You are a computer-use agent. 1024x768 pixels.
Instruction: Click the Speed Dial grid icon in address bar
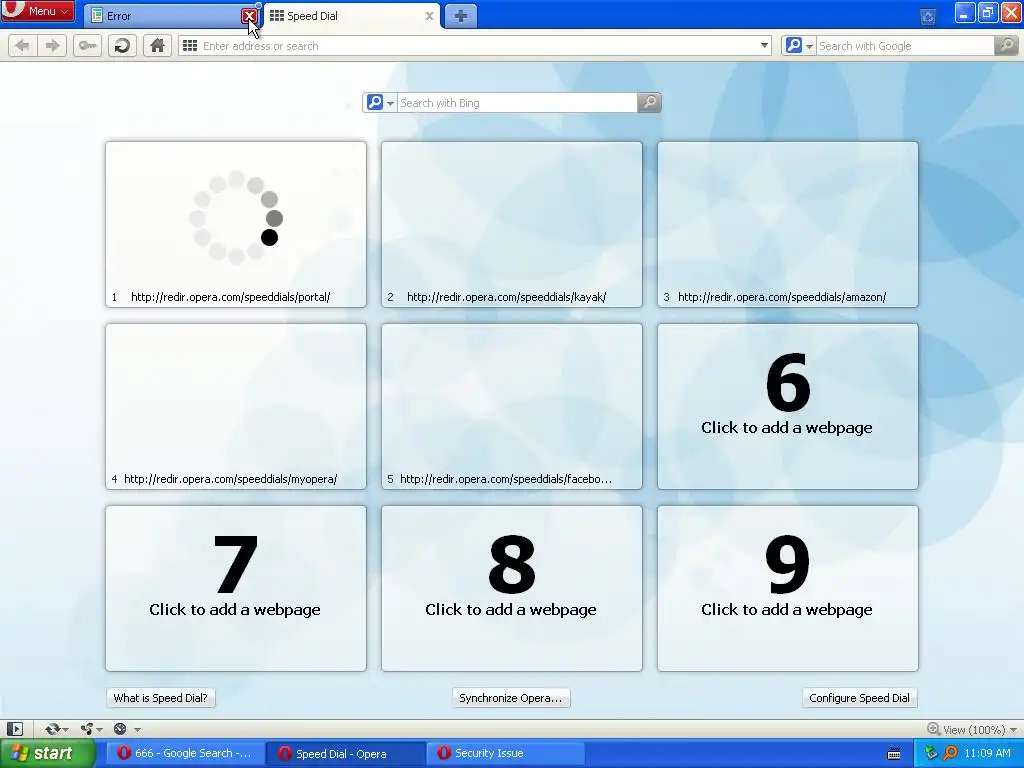pyautogui.click(x=190, y=46)
